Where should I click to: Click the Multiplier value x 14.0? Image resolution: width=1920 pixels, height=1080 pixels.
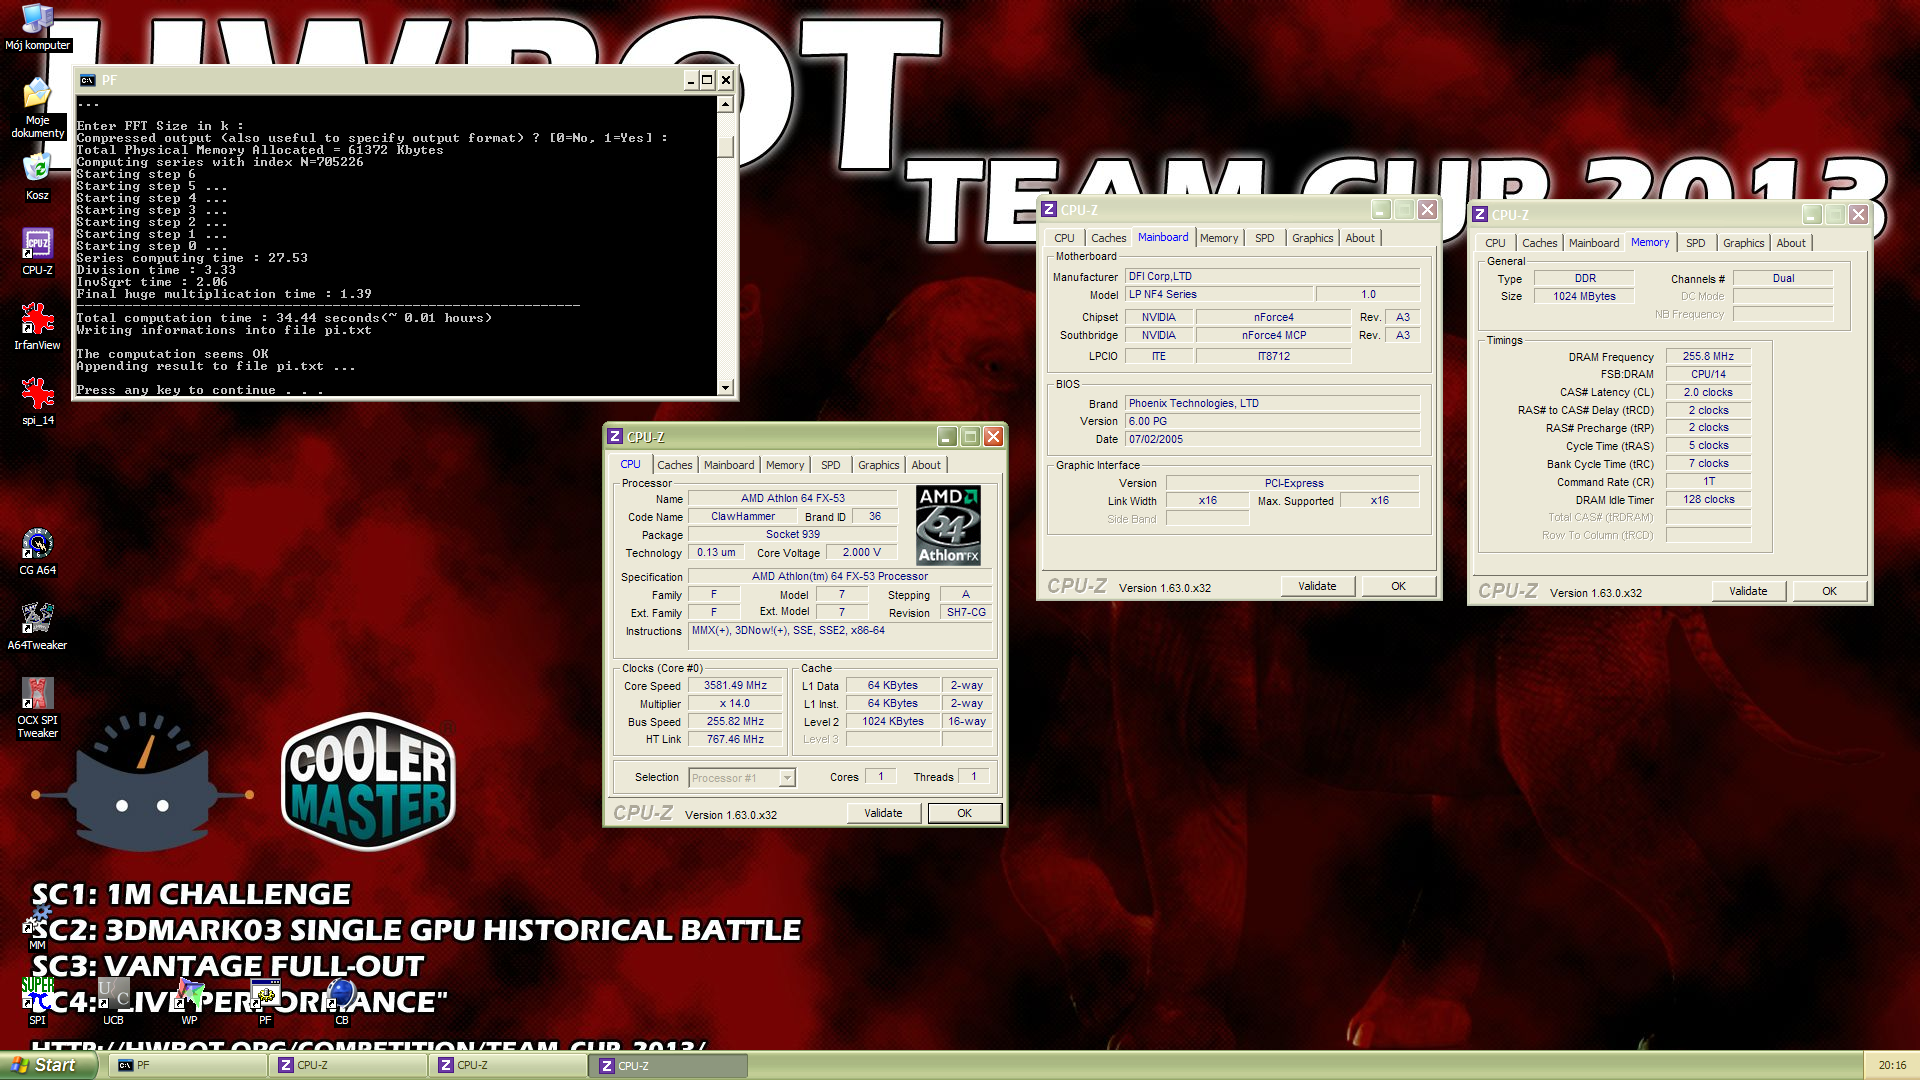click(x=735, y=704)
